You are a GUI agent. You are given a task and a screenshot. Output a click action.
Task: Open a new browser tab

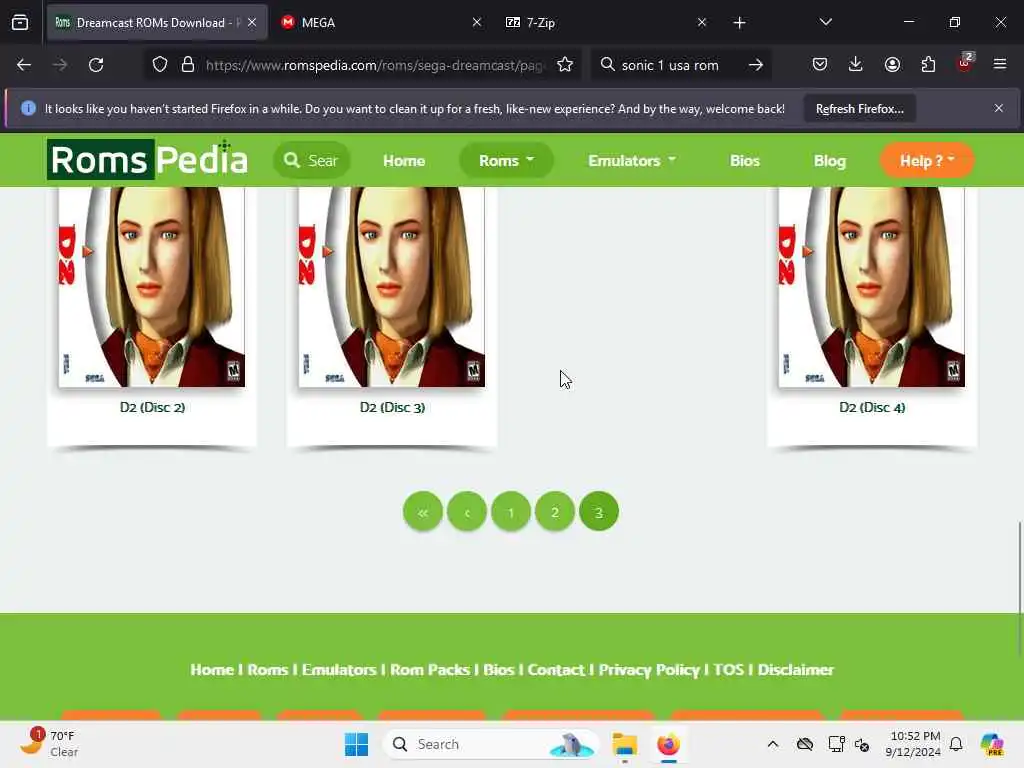tap(739, 23)
